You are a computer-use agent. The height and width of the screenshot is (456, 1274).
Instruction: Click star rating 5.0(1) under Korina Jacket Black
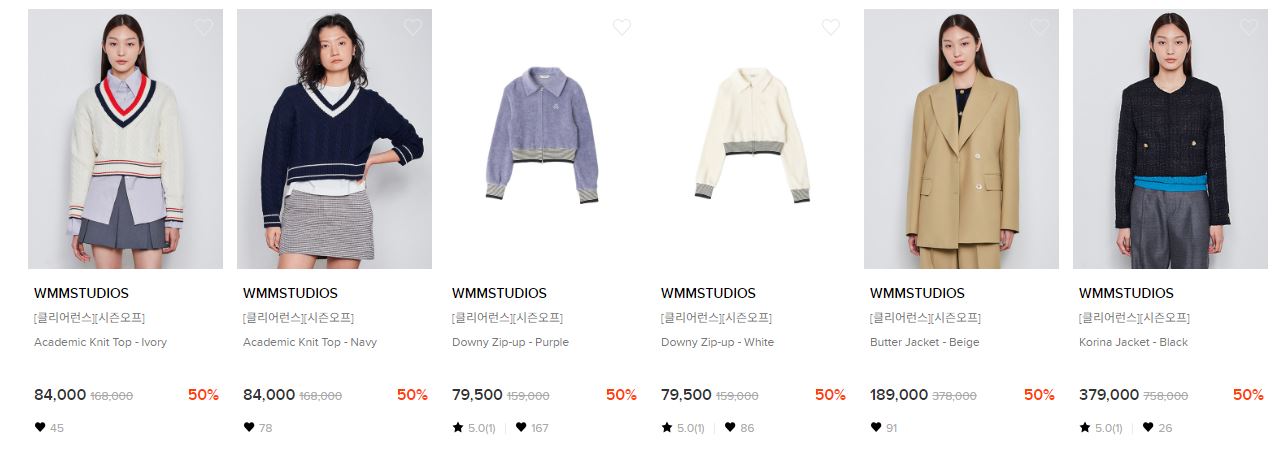(x=1101, y=428)
